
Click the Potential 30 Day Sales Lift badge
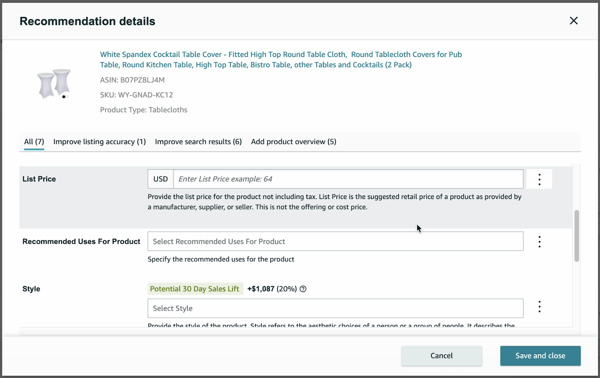(x=195, y=289)
